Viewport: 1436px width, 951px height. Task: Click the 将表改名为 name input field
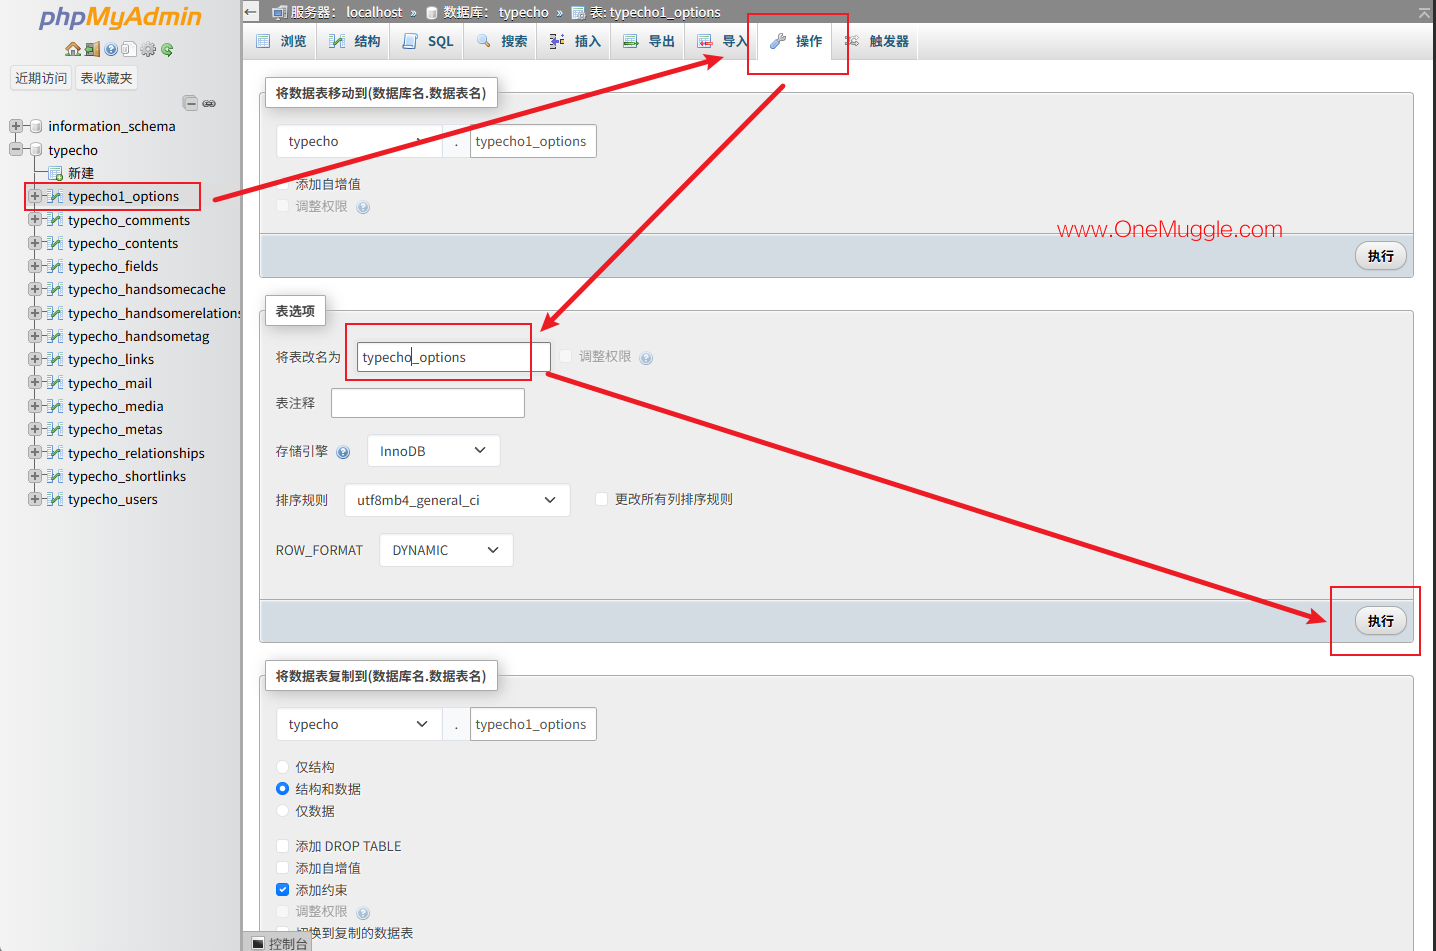pyautogui.click(x=454, y=357)
